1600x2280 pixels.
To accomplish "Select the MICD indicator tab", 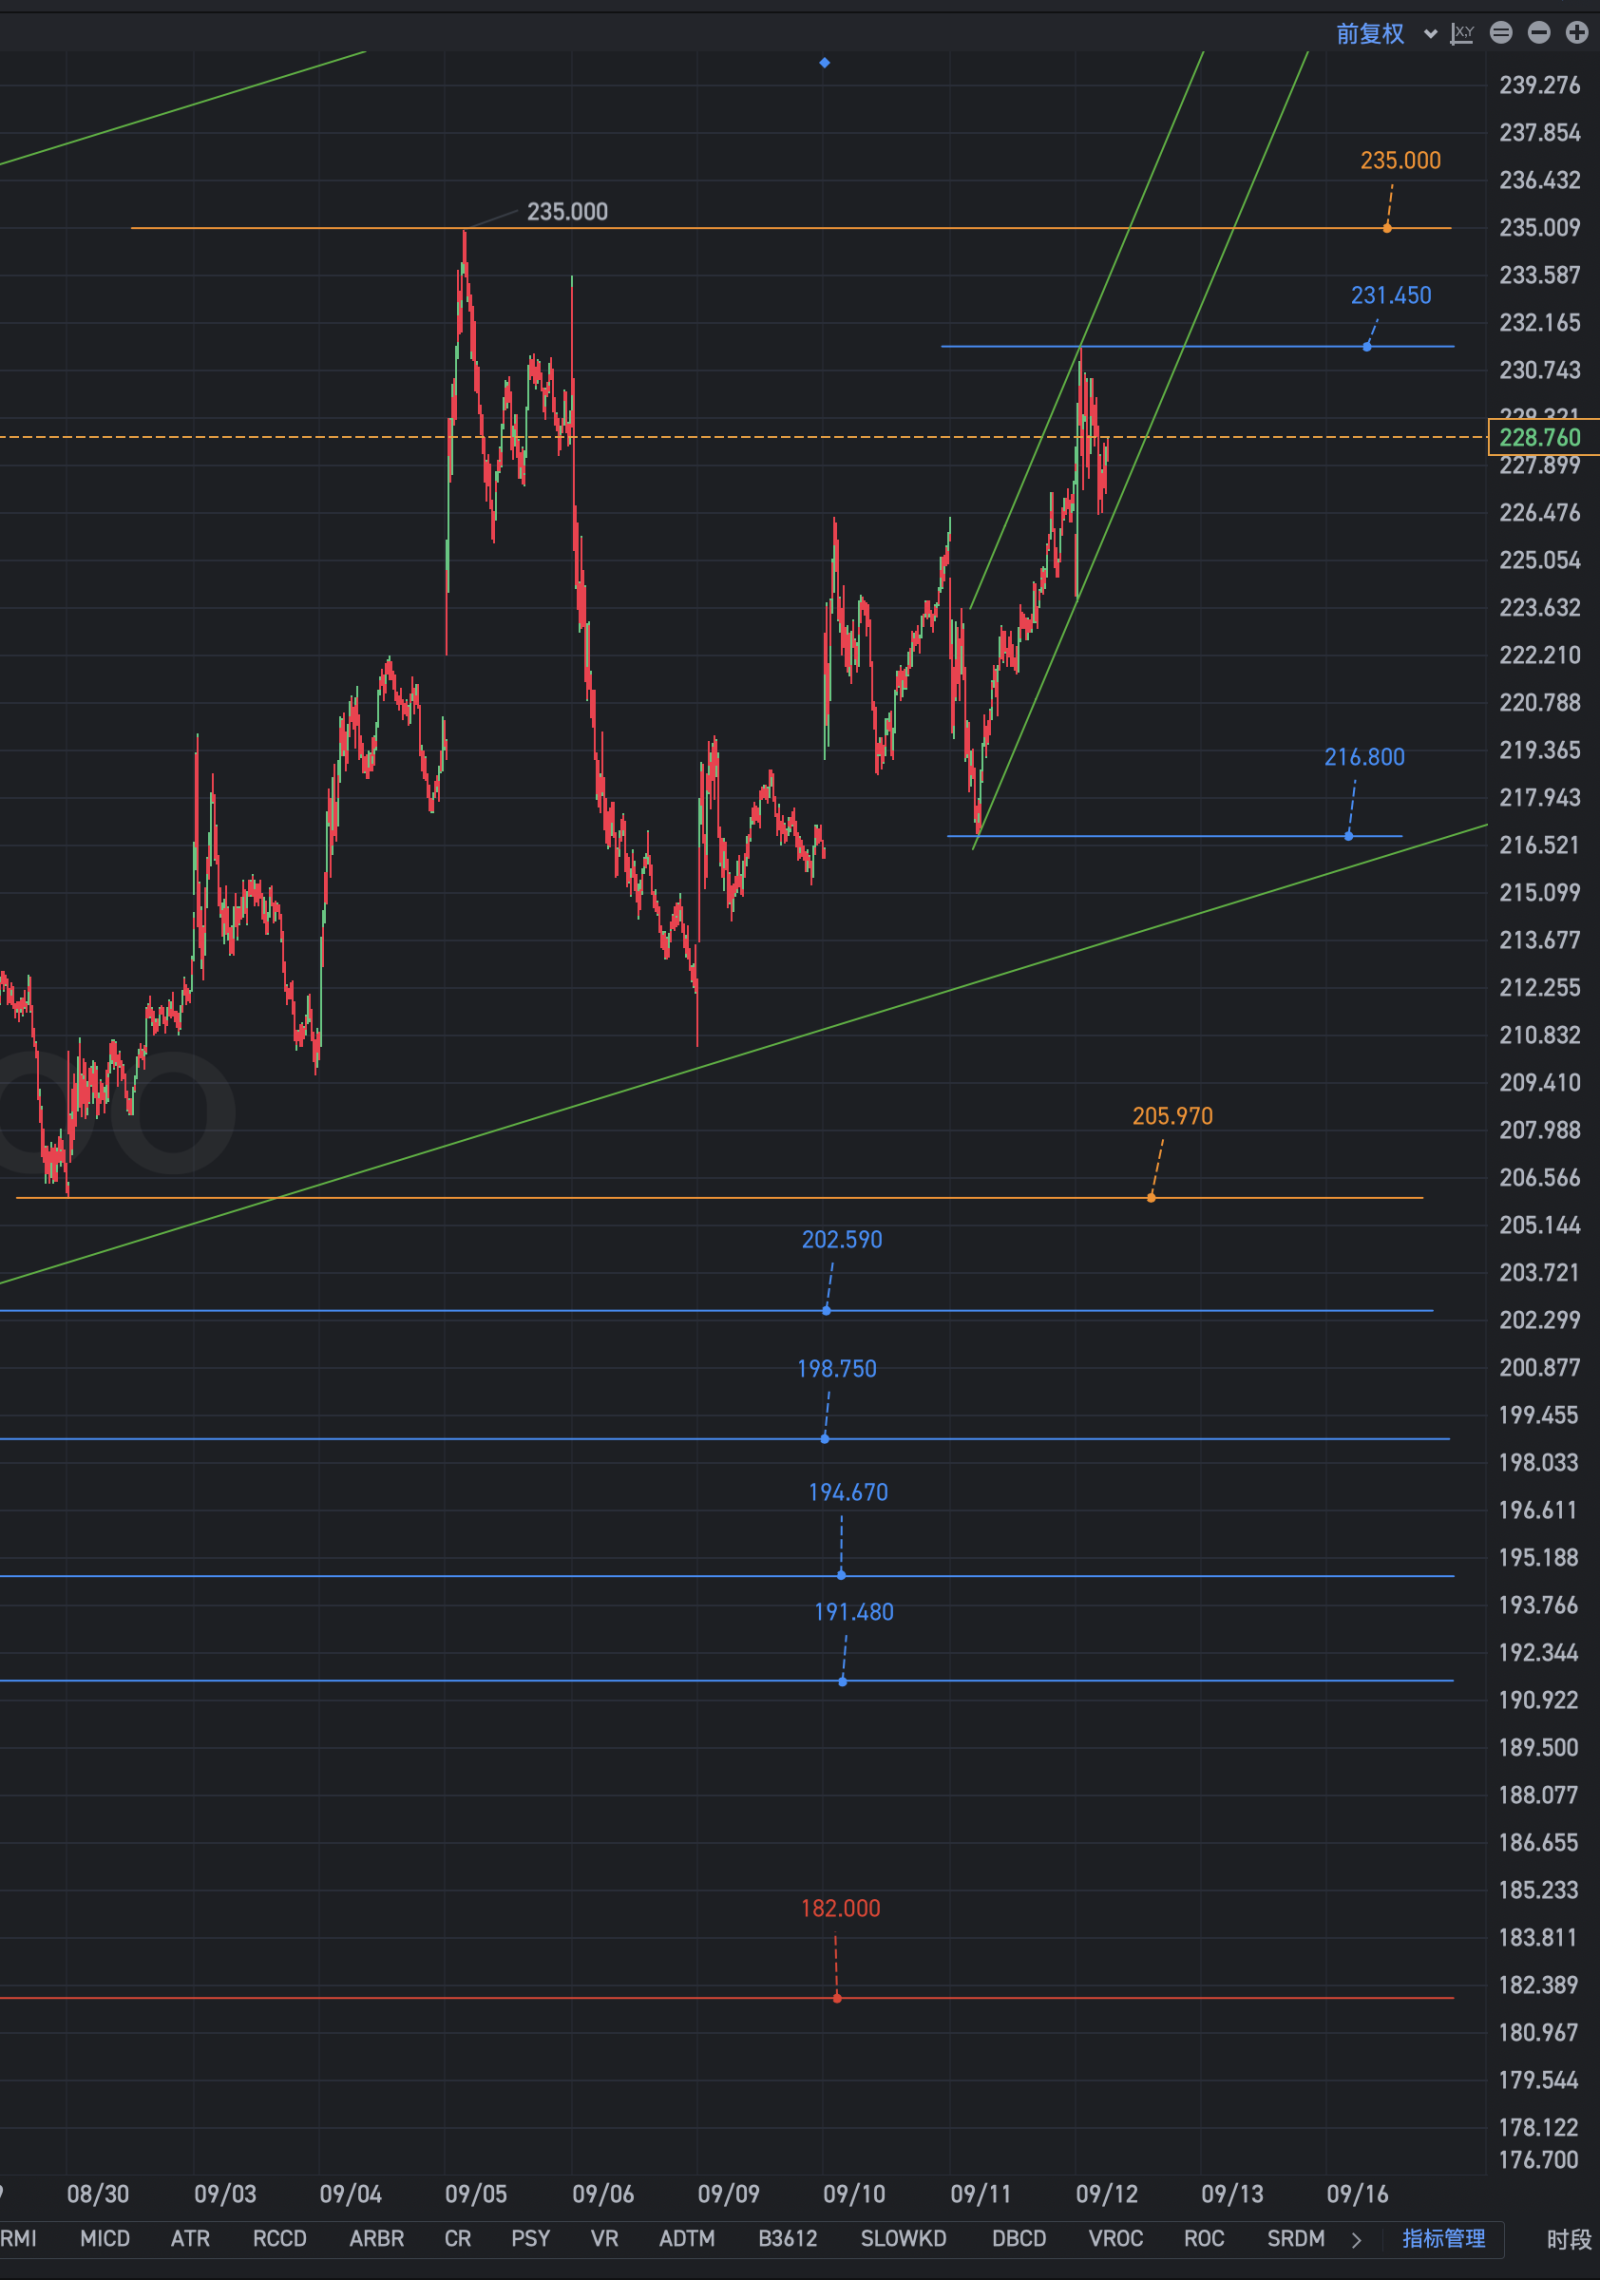I will point(105,2238).
